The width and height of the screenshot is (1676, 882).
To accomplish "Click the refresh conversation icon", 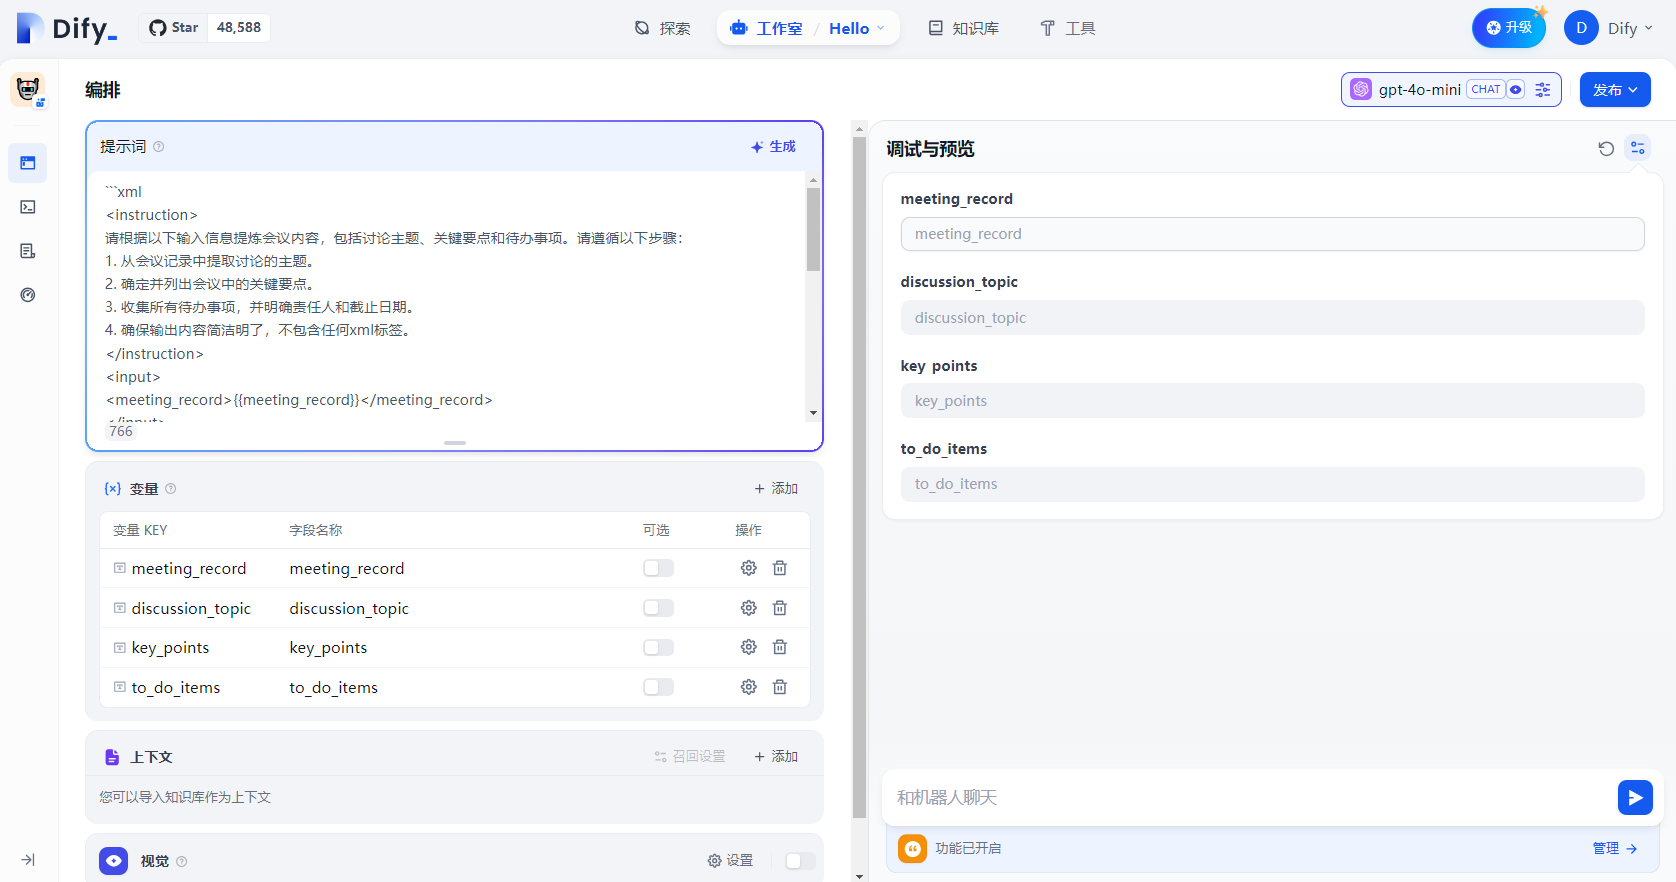I will [1606, 149].
